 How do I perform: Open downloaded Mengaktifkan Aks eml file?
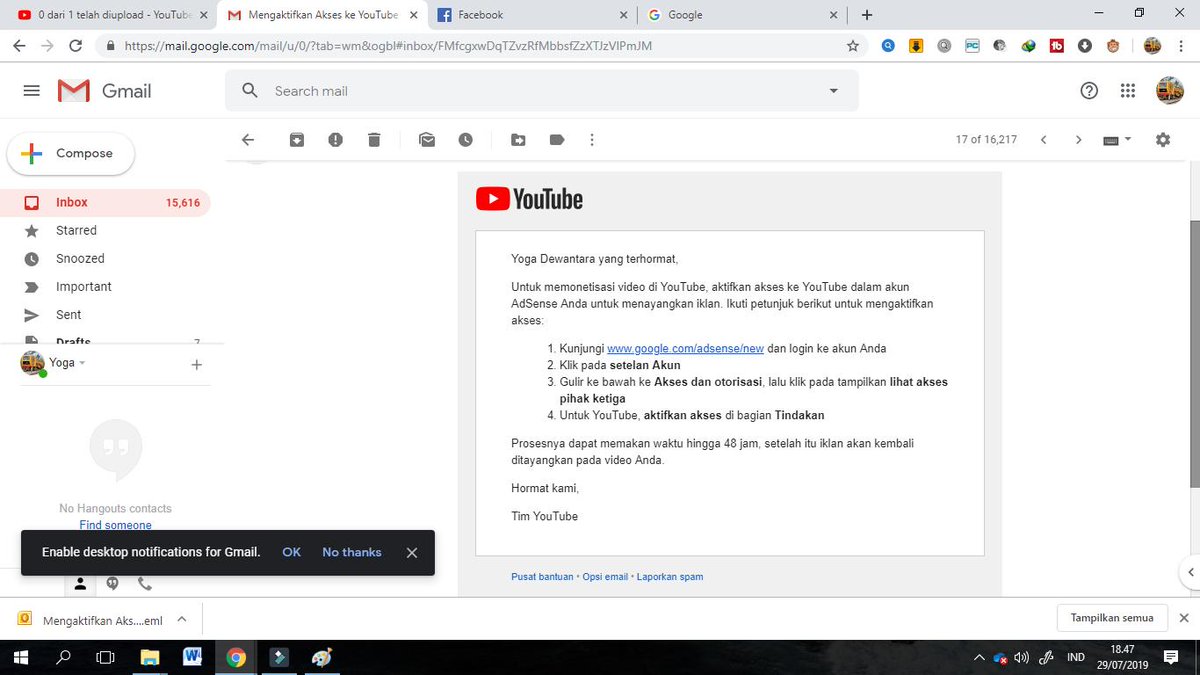pyautogui.click(x=91, y=619)
